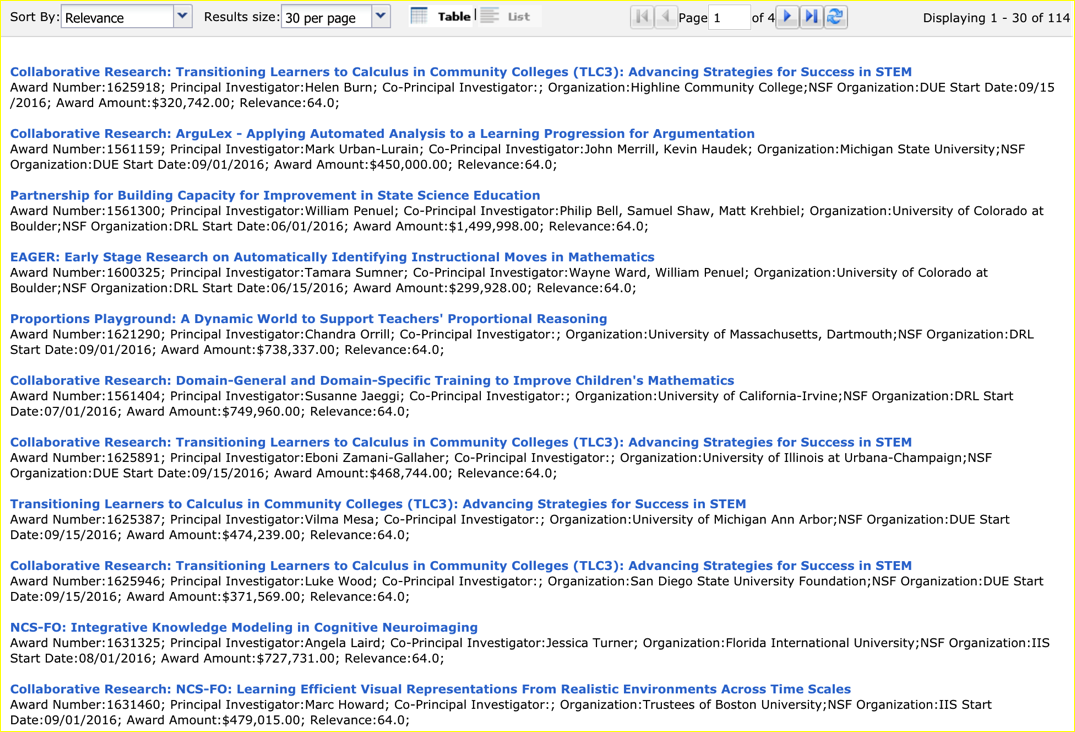Viewport: 1075px width, 732px height.
Task: Open Partnership for Building Capacity award link
Action: pyautogui.click(x=275, y=195)
